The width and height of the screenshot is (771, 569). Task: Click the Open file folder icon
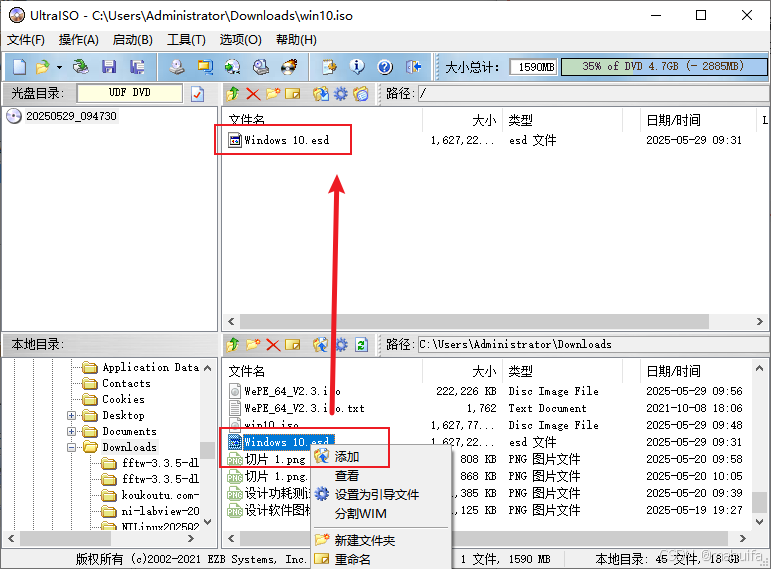(x=43, y=66)
